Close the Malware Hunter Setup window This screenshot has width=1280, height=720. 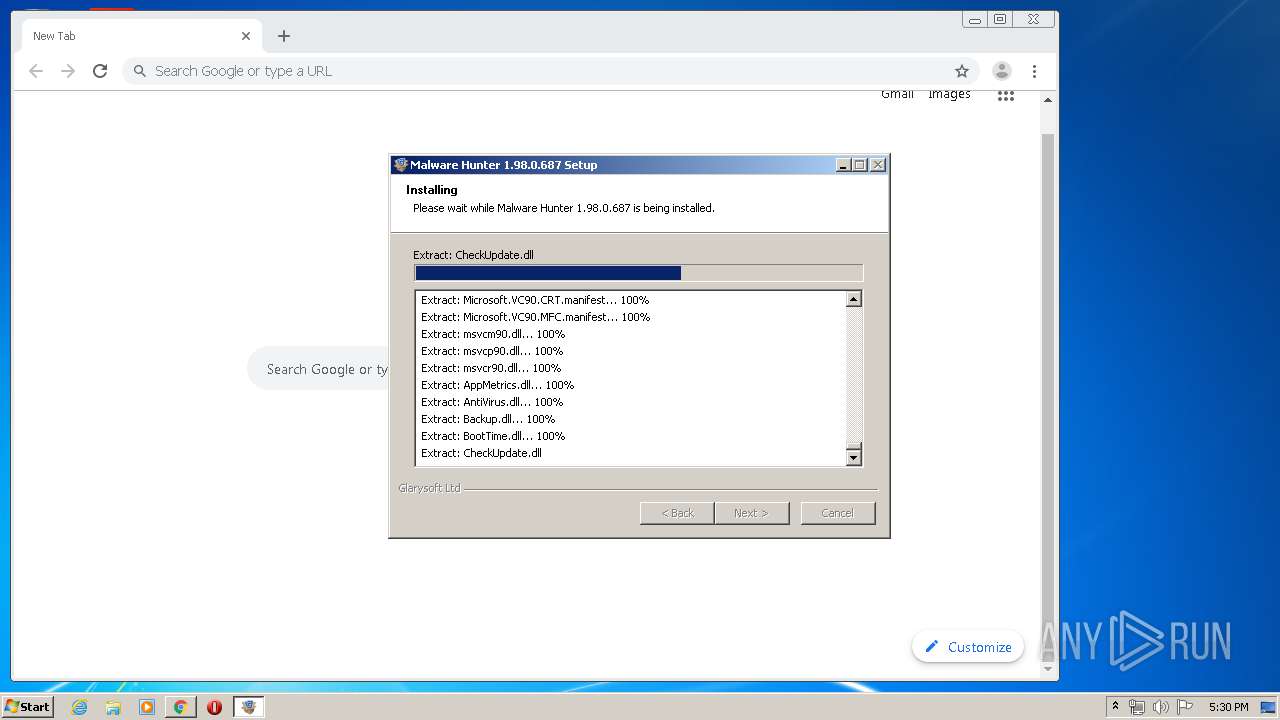(x=878, y=165)
